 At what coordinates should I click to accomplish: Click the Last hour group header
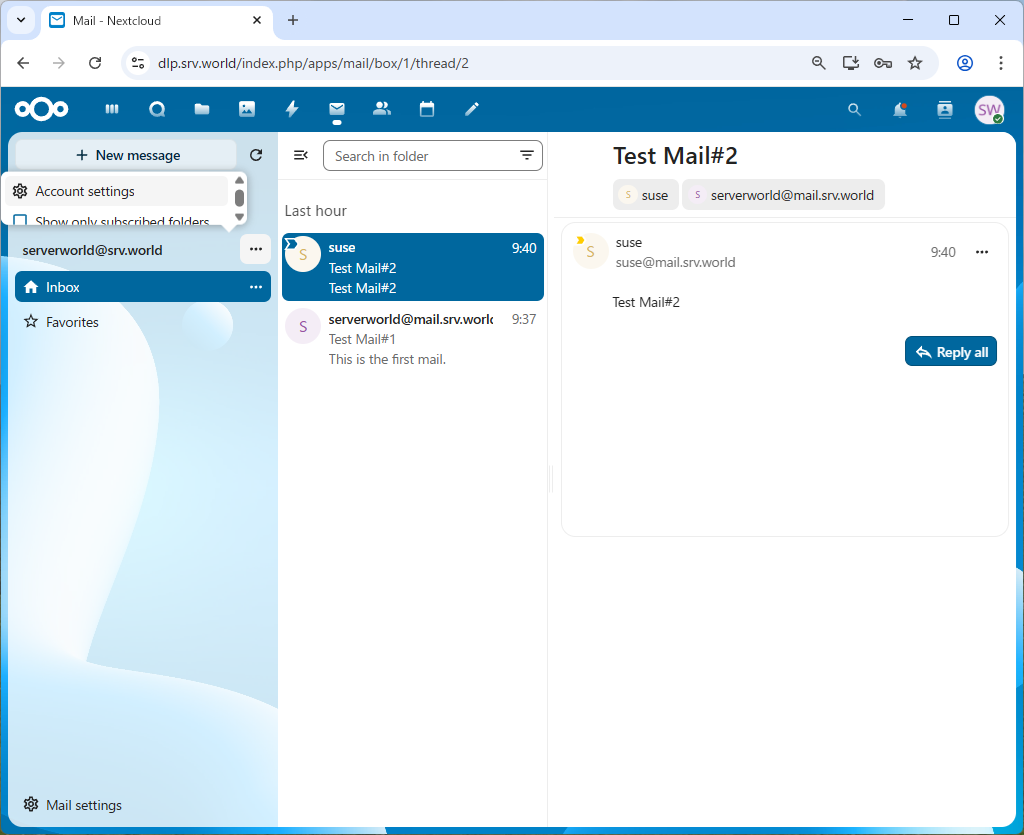tap(315, 211)
